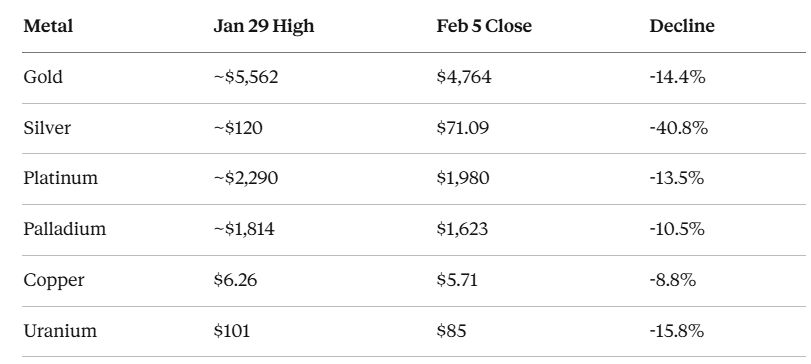Click the Decline column header
Image resolution: width=811 pixels, height=364 pixels.
(682, 26)
